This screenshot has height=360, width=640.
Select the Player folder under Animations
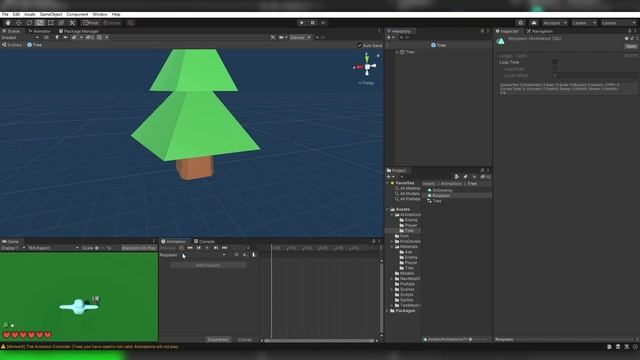[x=408, y=225]
